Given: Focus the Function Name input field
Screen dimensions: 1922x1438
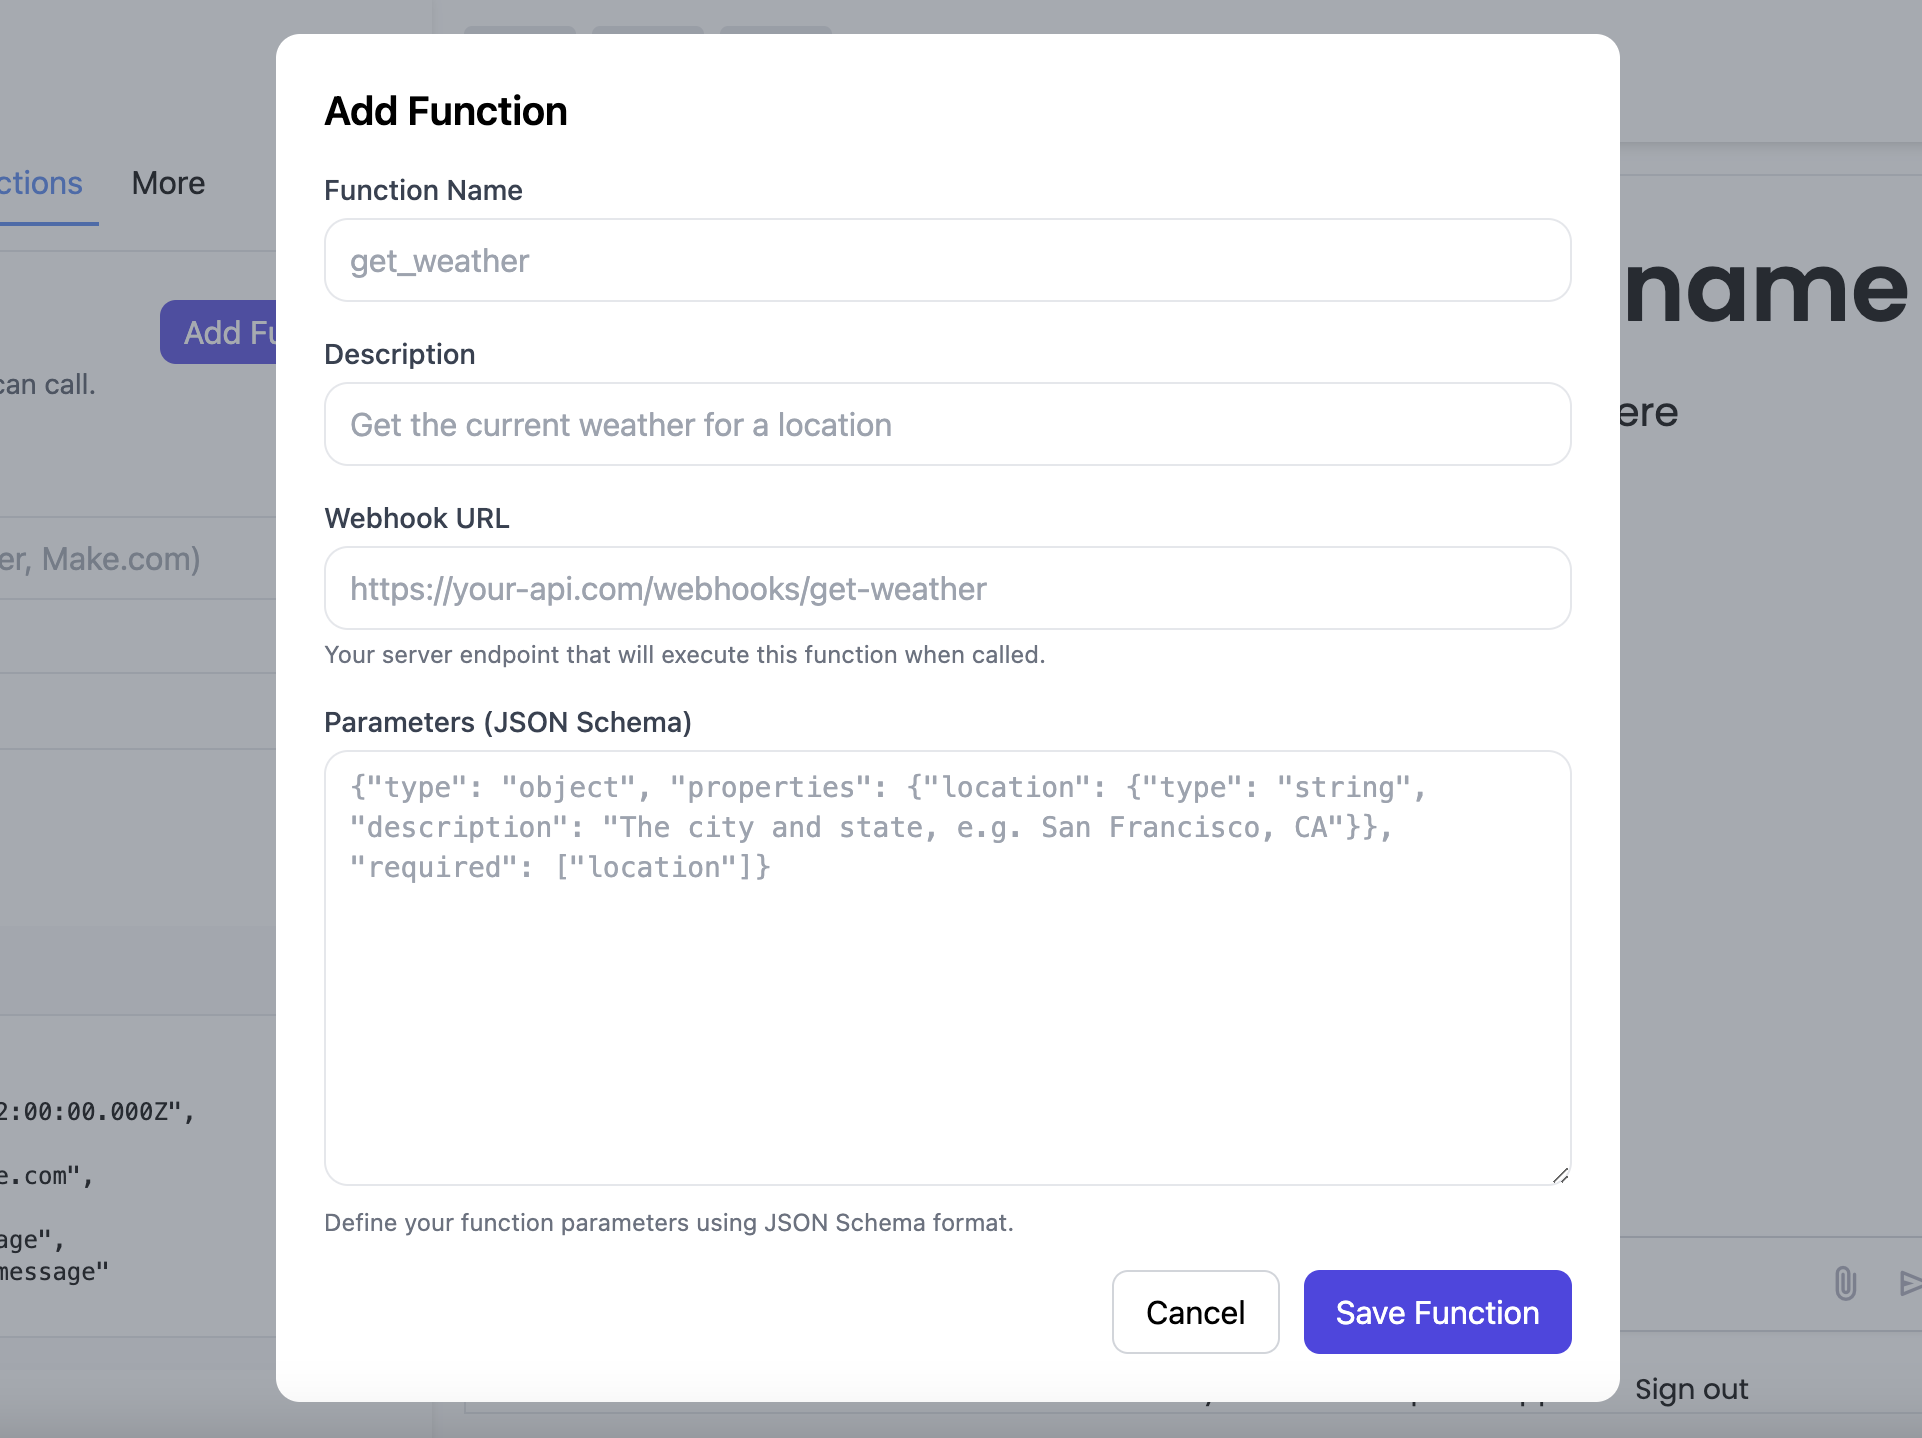Looking at the screenshot, I should point(946,260).
